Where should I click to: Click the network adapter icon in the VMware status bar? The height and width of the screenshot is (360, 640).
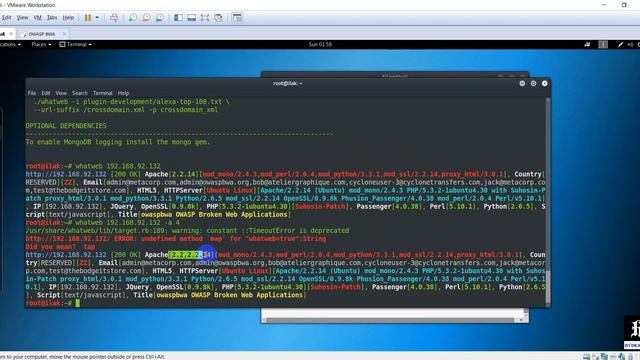tap(604, 357)
